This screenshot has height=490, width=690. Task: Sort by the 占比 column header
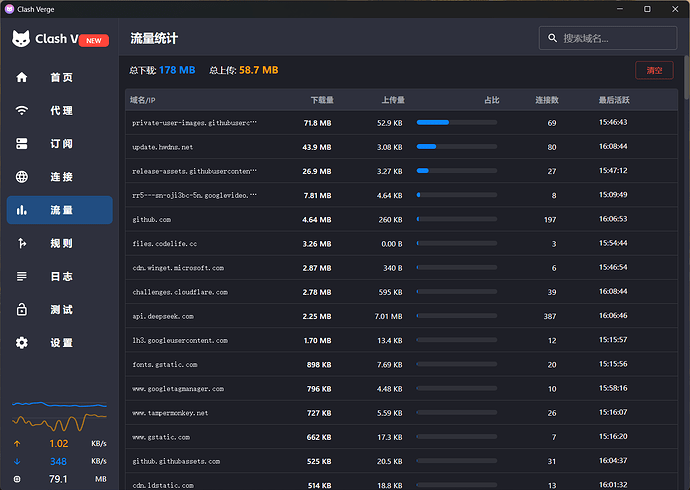tap(492, 100)
